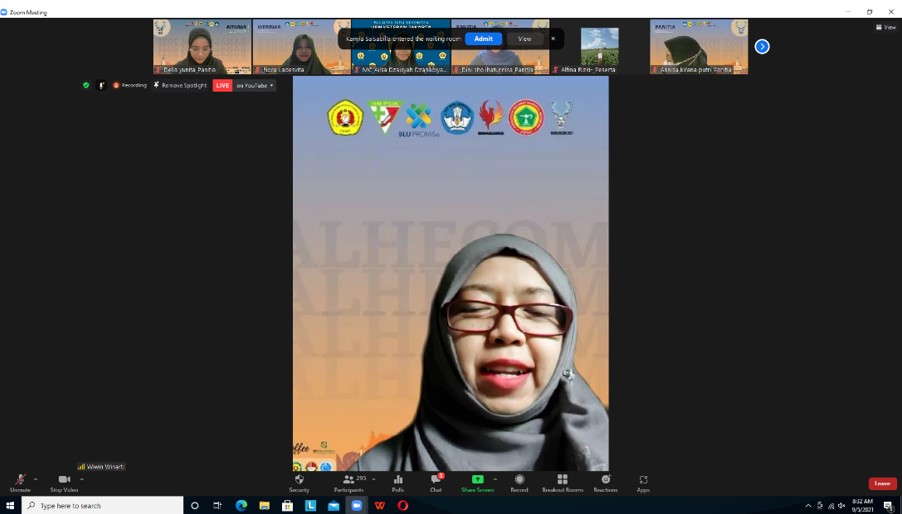
Task: Click the Zoom icon on taskbar
Action: tap(357, 505)
